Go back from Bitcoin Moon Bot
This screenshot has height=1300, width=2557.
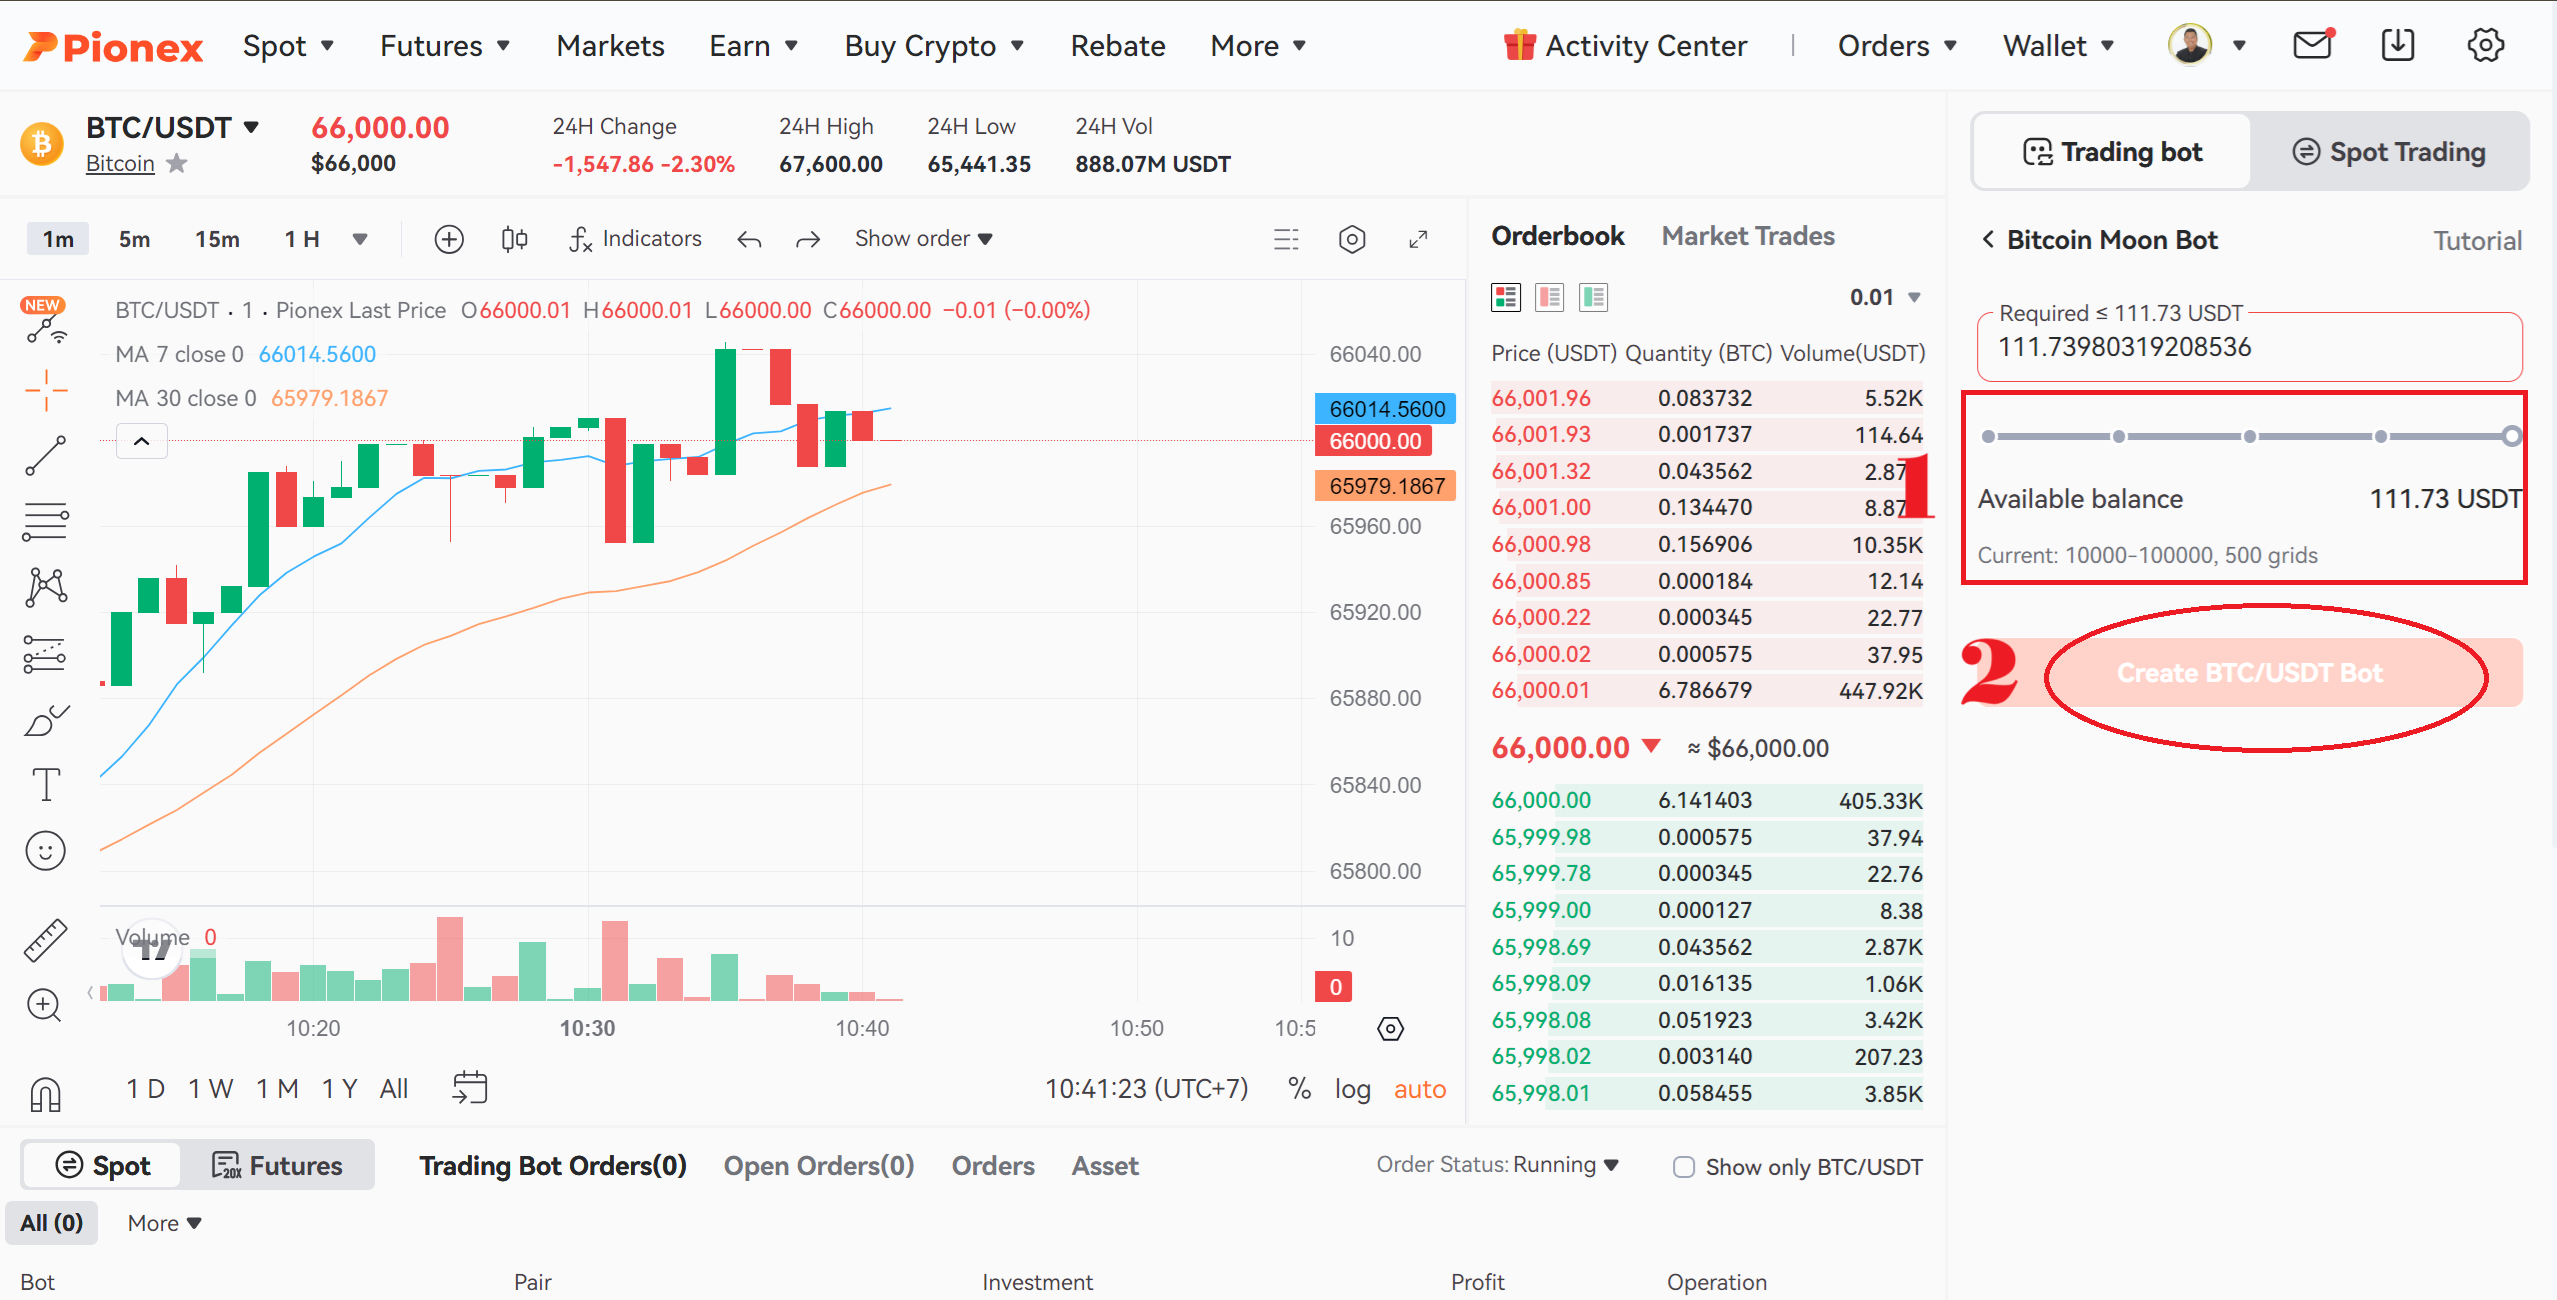1988,239
